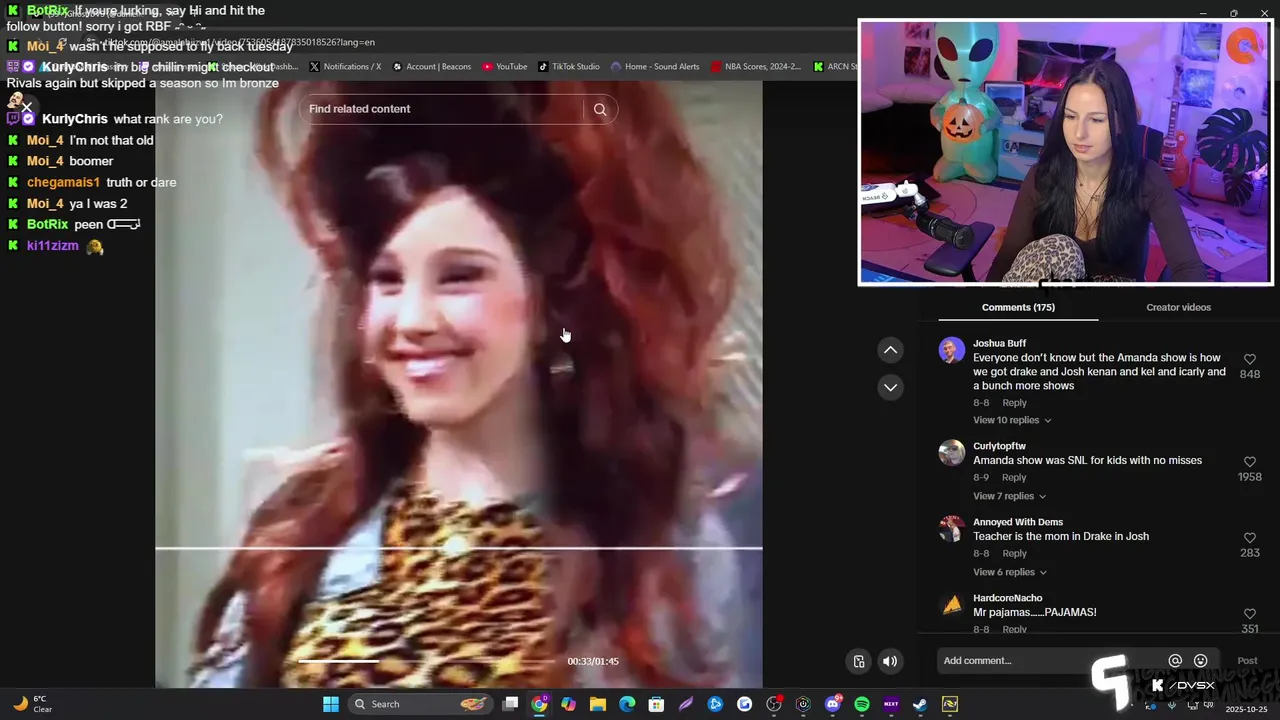Like HardcoreNacho's comment heart
1280x720 pixels.
click(x=1249, y=614)
